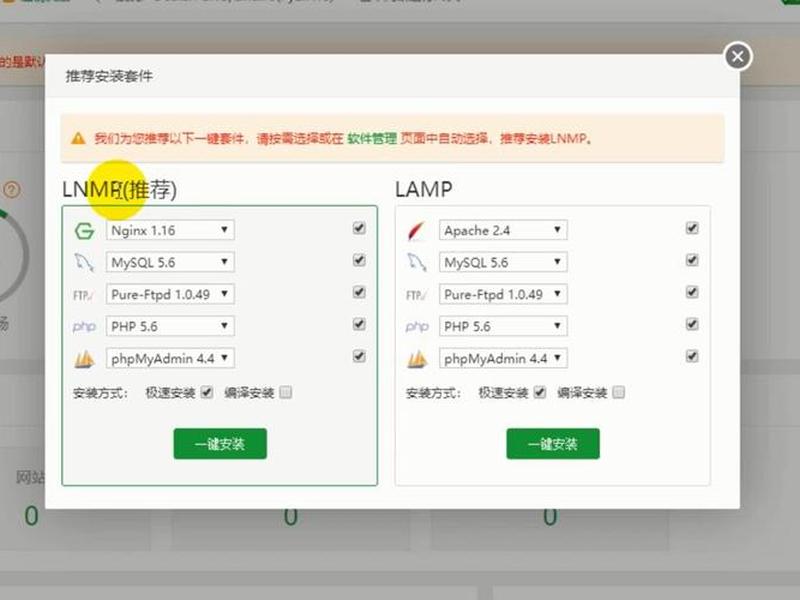Open the Apache 2.4 version dropdown
This screenshot has height=600, width=800.
pyautogui.click(x=503, y=230)
